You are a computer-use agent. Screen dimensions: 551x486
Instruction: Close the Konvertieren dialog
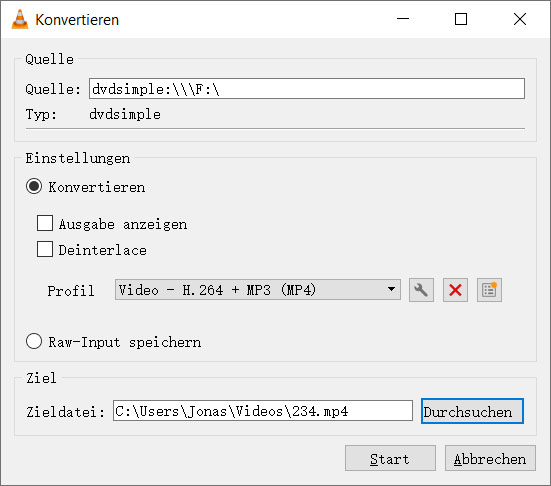(x=520, y=19)
